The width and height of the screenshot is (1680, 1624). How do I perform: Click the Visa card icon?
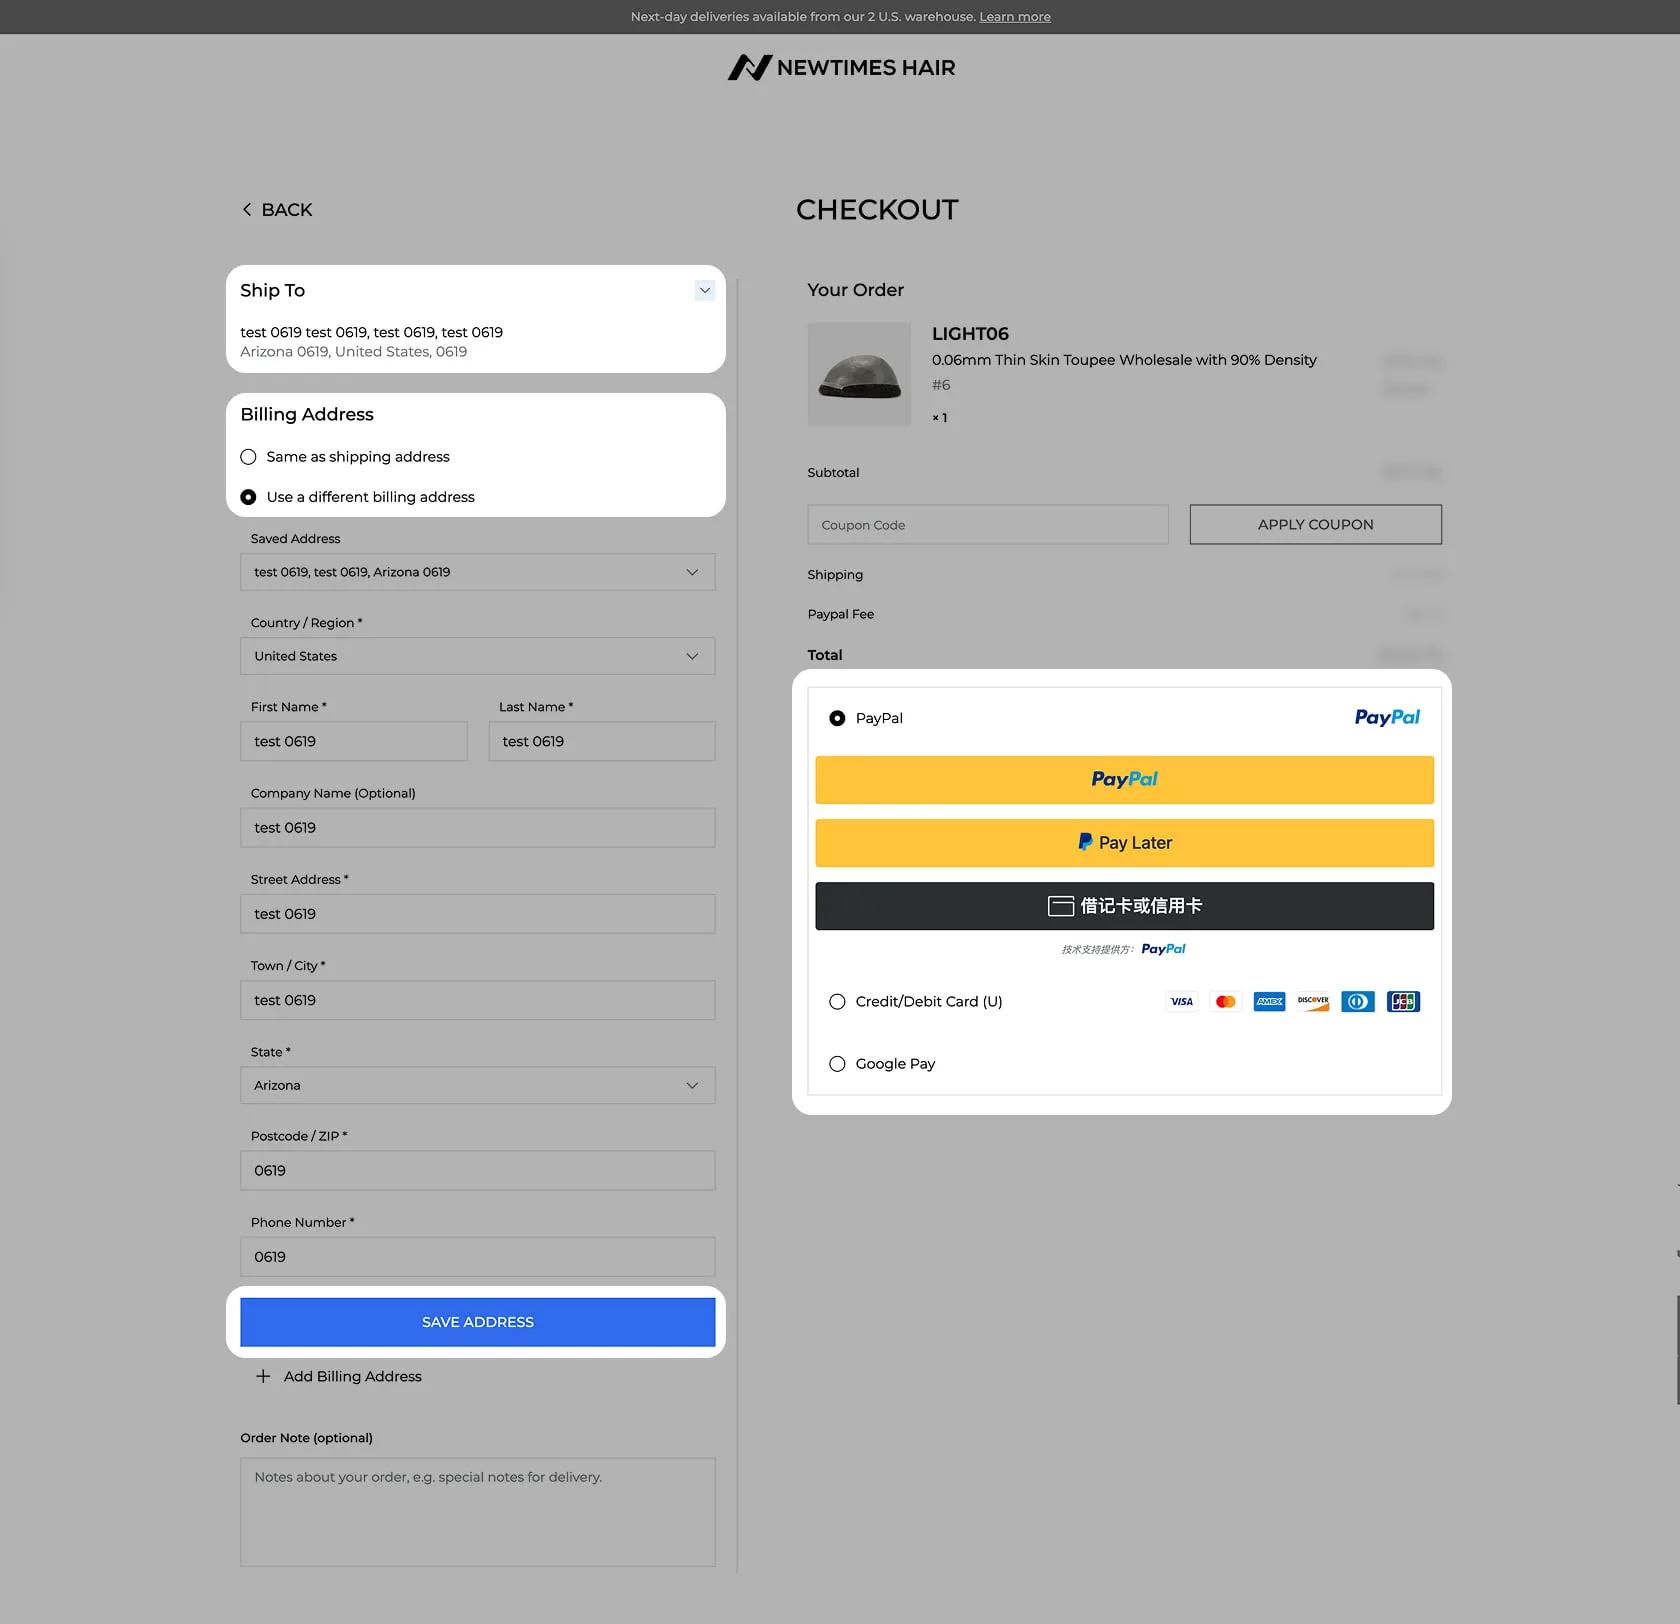1182,1001
